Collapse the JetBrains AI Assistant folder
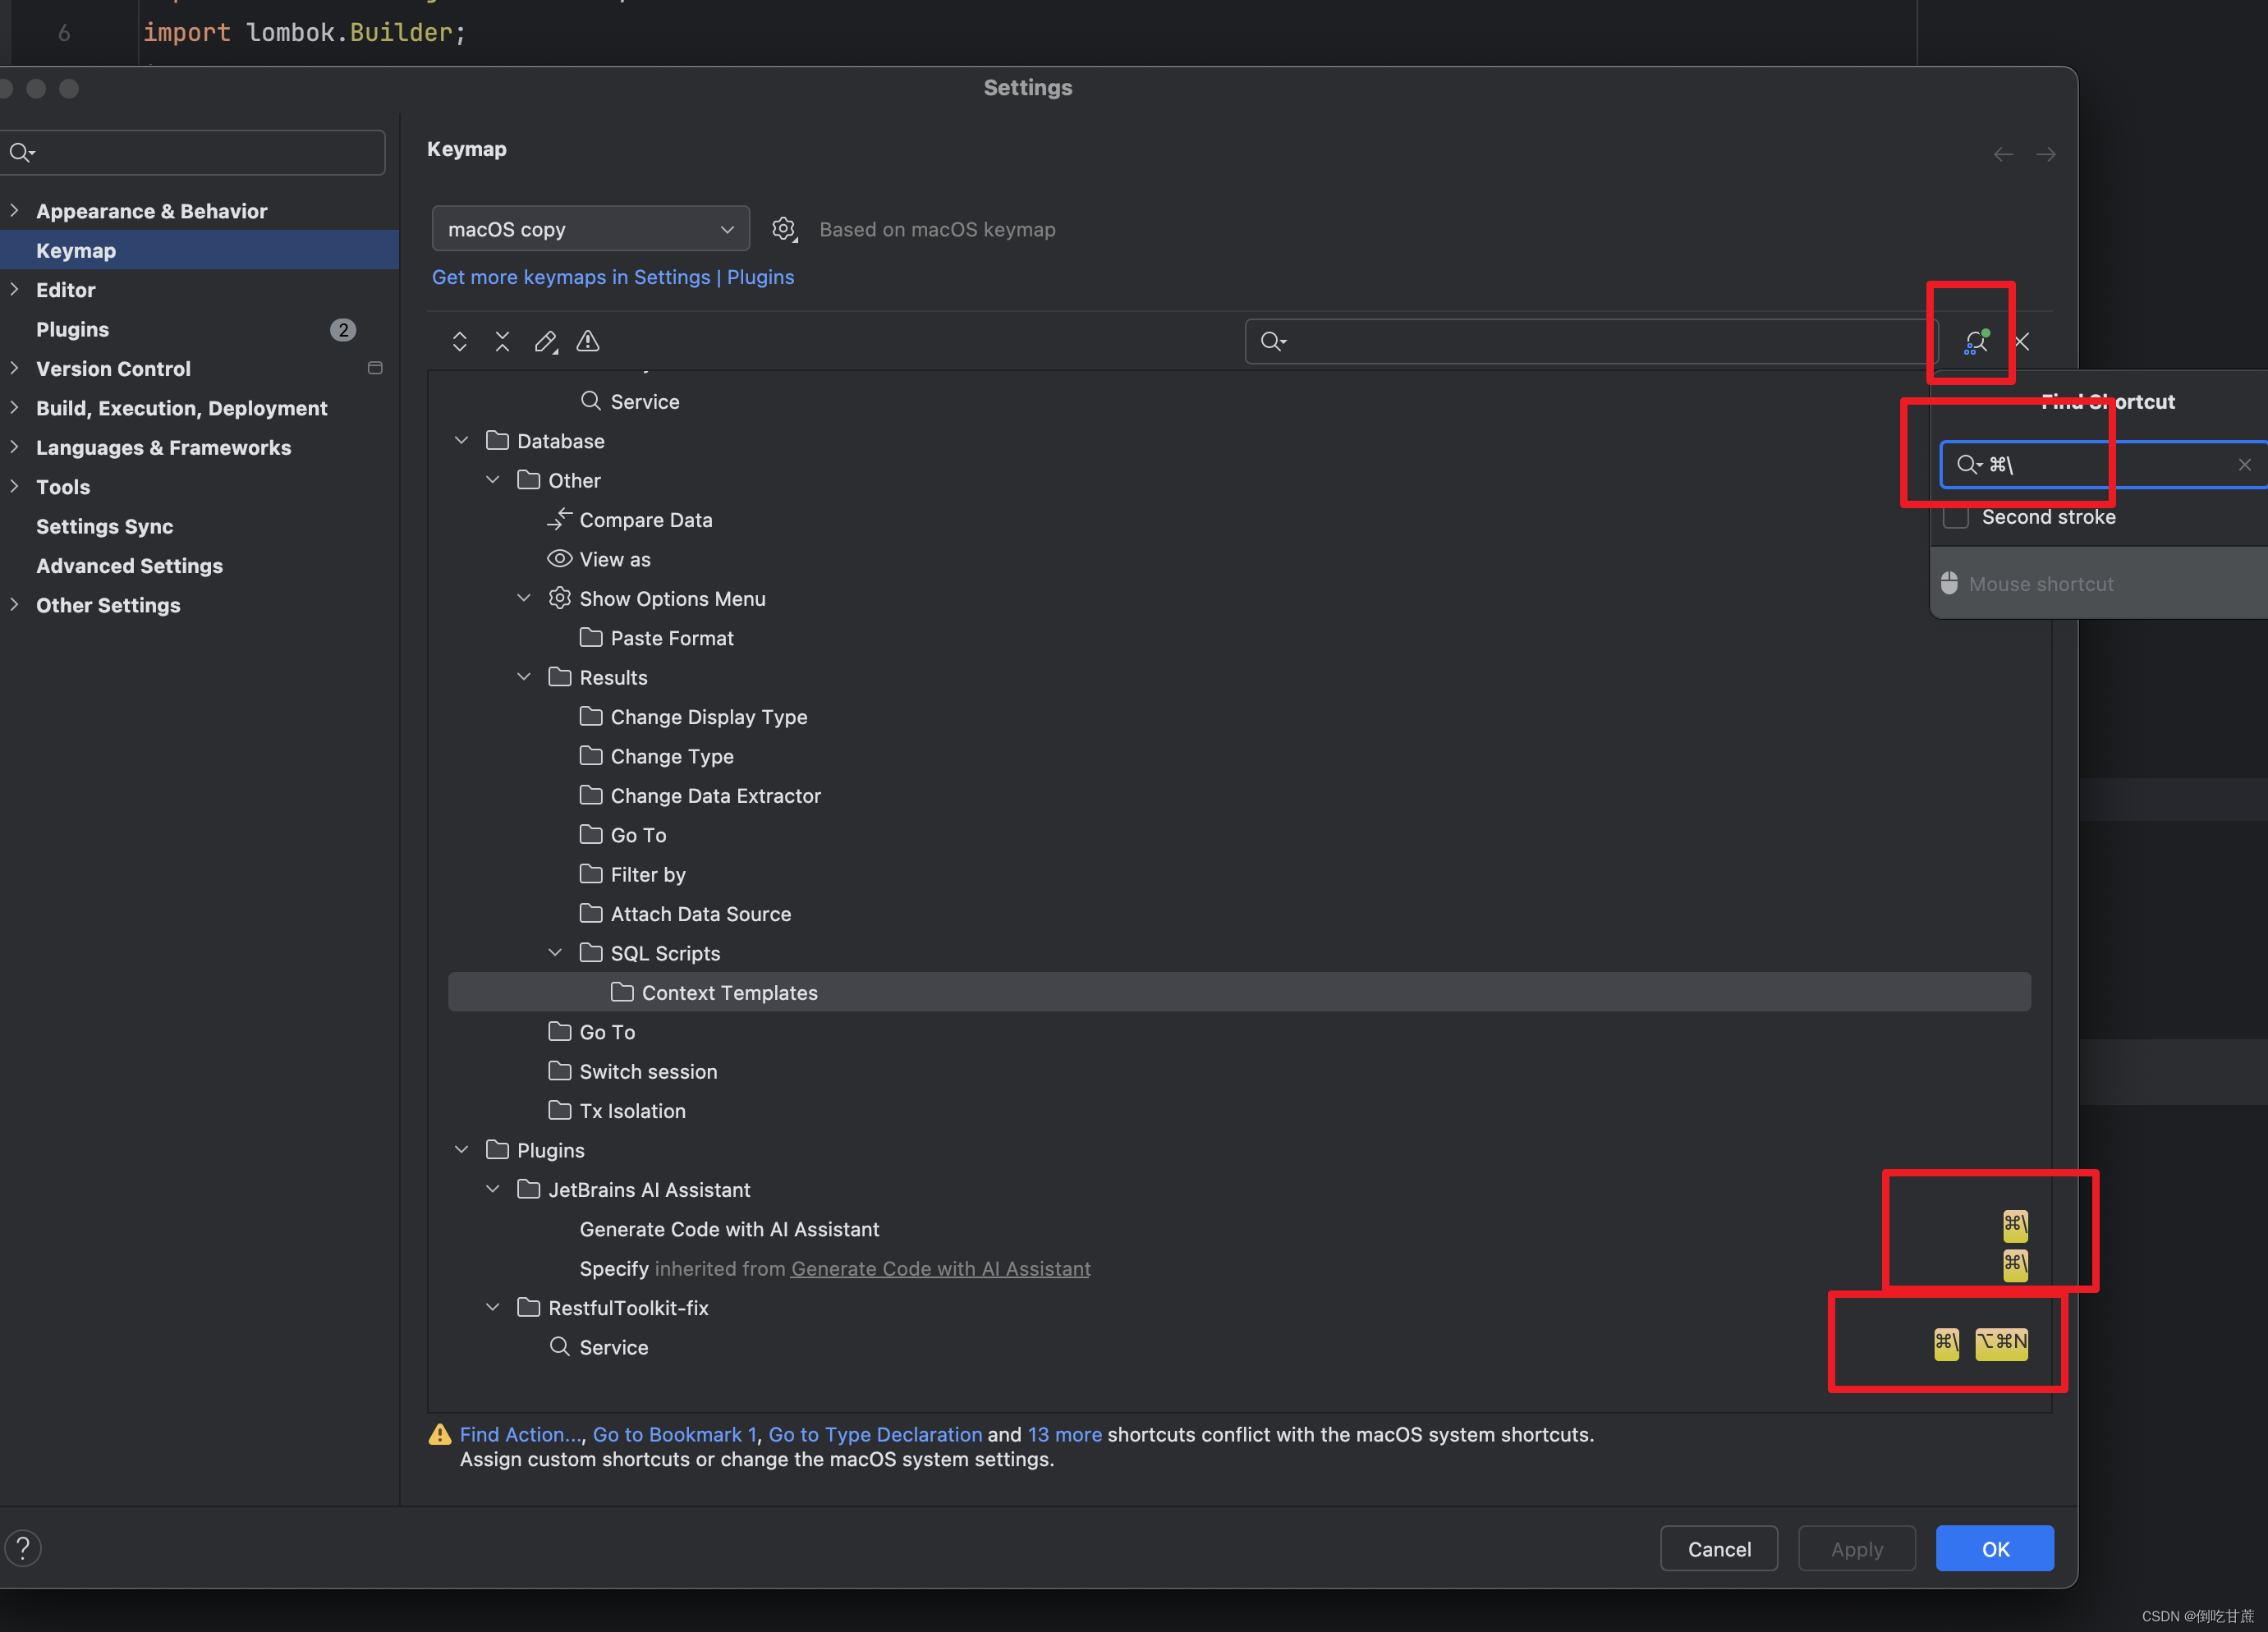The height and width of the screenshot is (1632, 2268). click(492, 1189)
